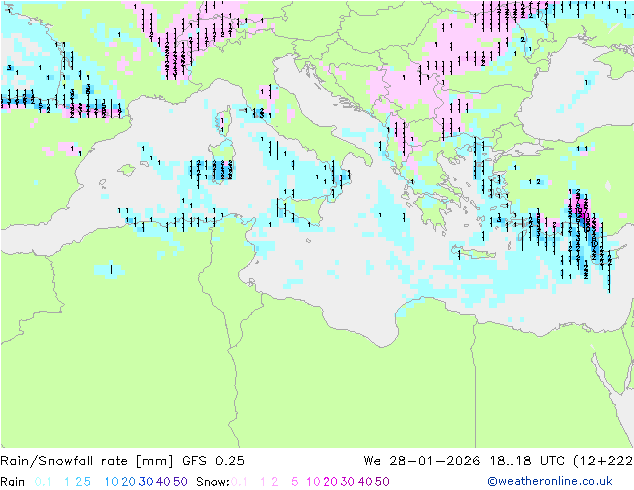This screenshot has height=490, width=634.
Task: Click the "Rain/Snowfall rate [mm]" title text
Action: coord(87,461)
